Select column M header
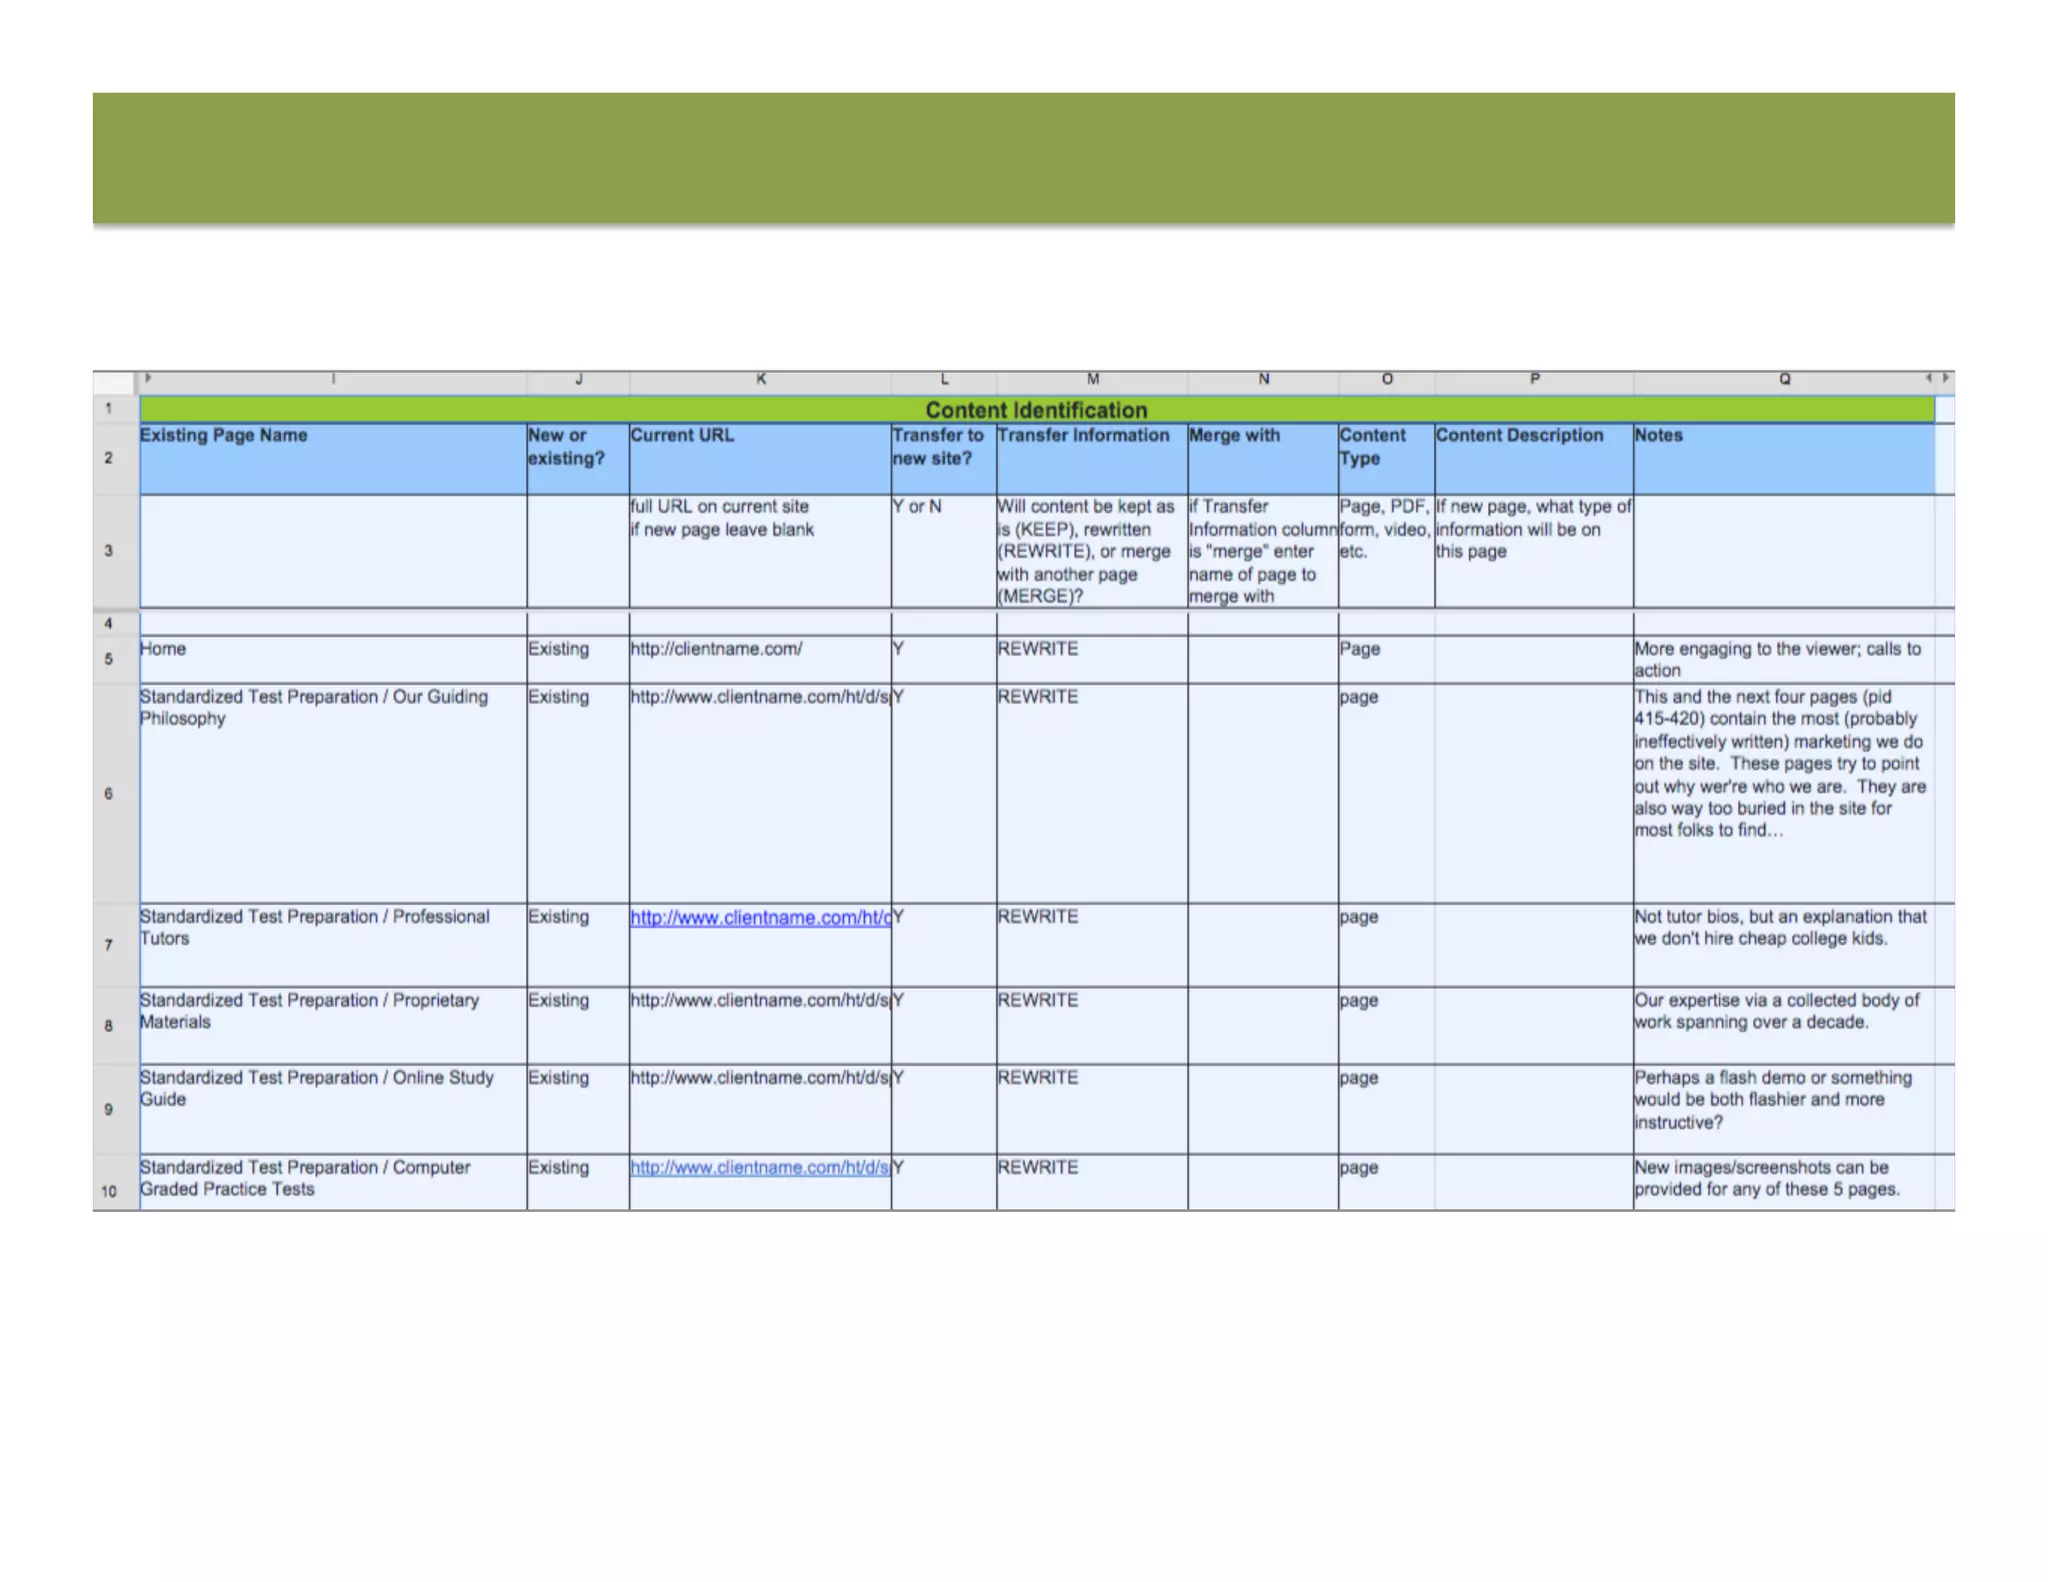The image size is (2048, 1582). 1092,379
